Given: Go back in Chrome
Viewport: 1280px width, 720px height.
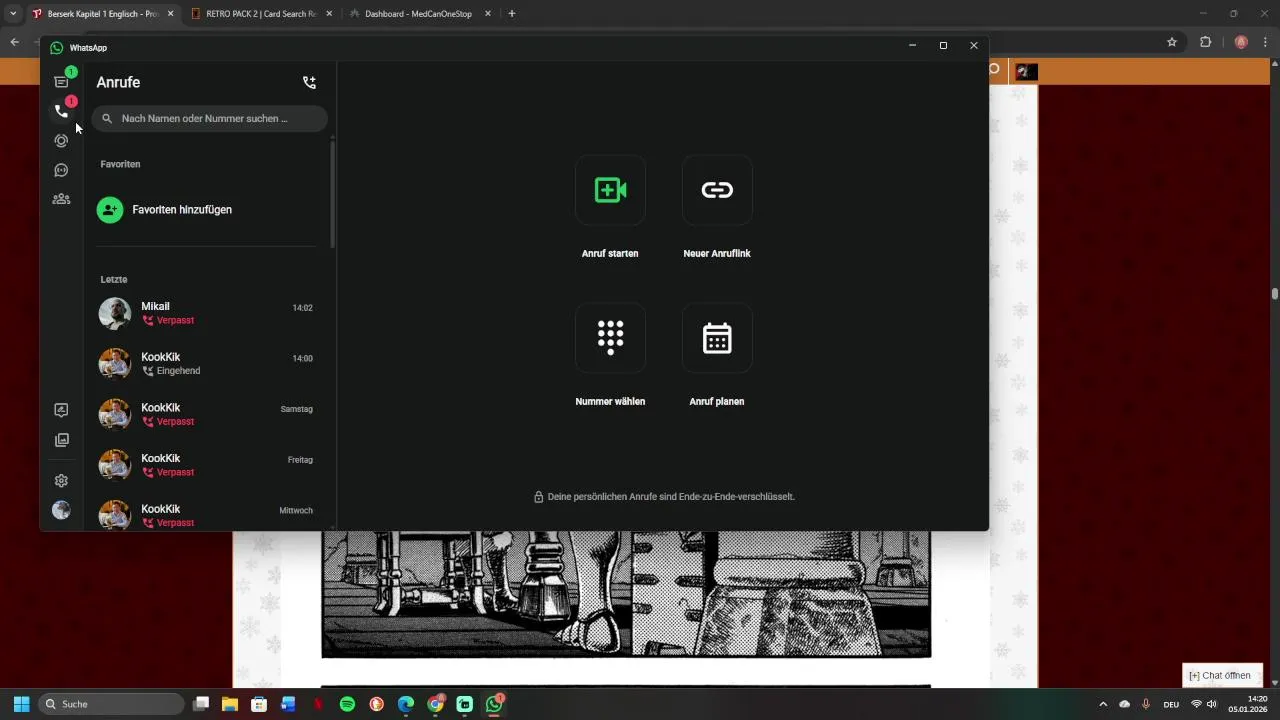Looking at the screenshot, I should click(15, 42).
